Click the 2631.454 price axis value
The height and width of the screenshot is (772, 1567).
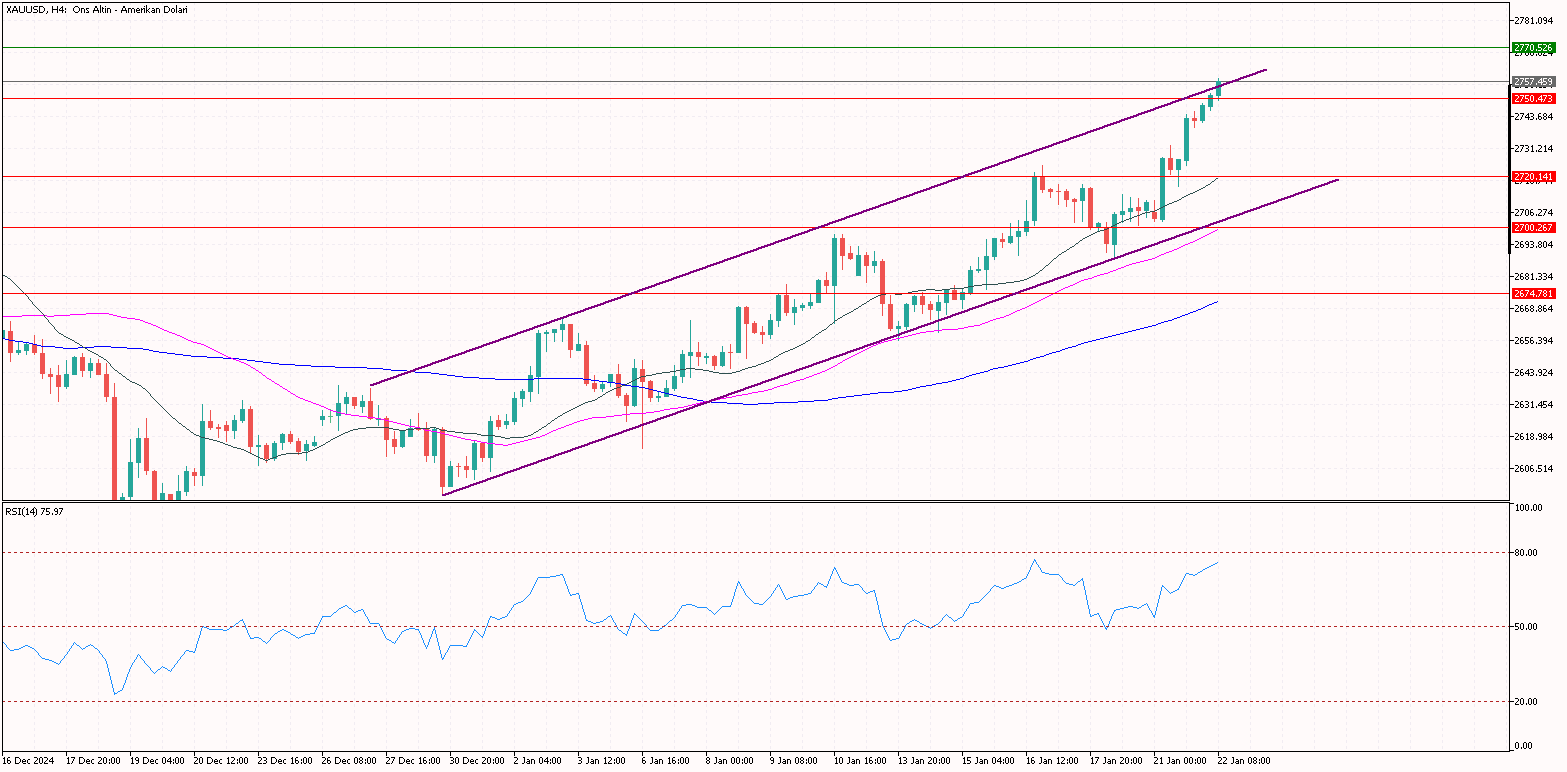[x=1533, y=404]
